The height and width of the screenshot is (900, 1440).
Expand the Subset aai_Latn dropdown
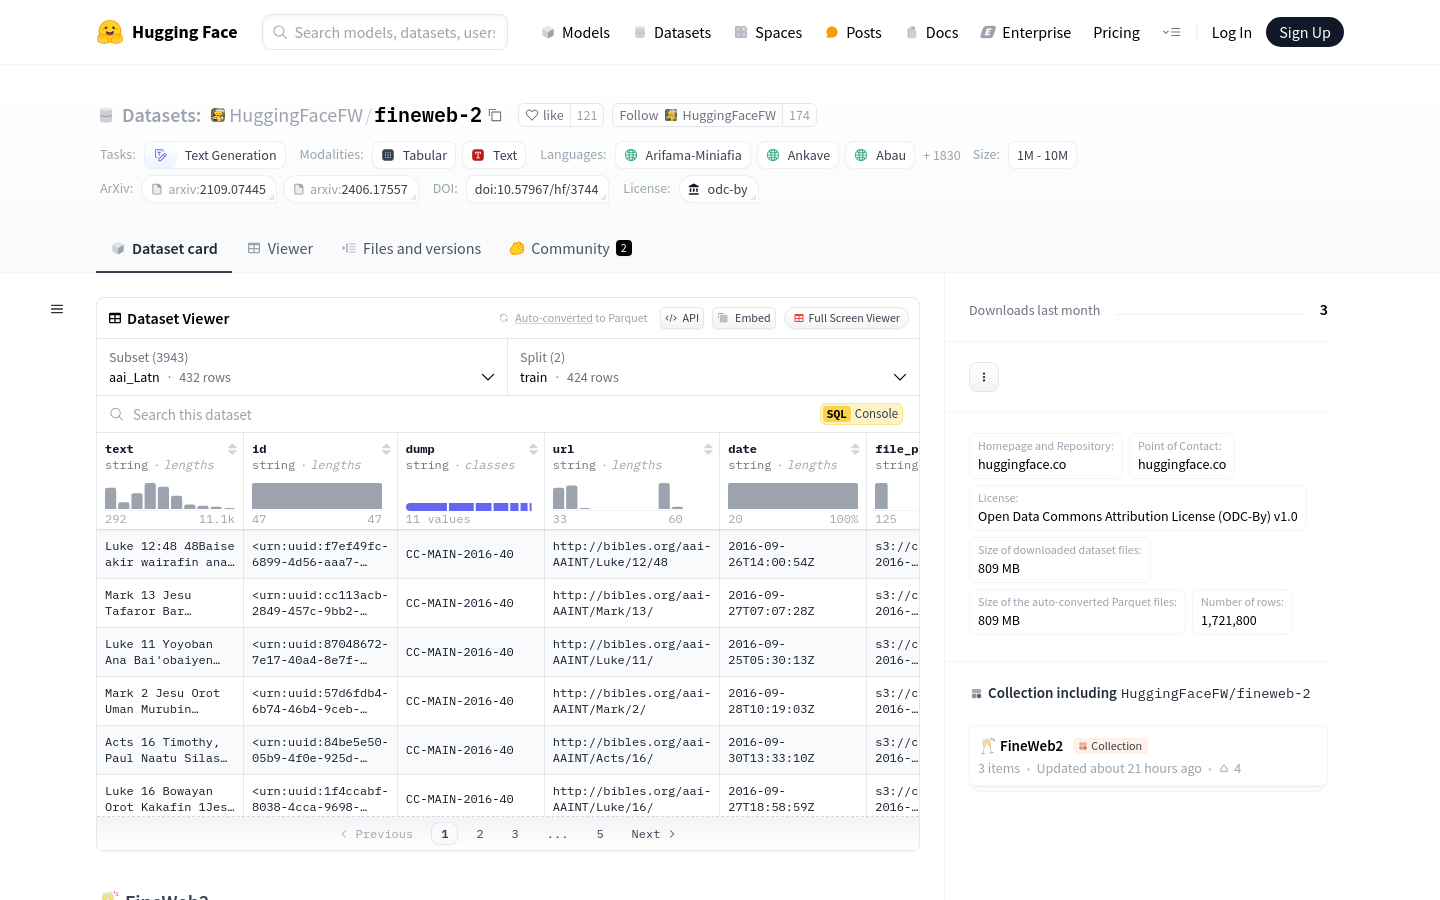[302, 367]
